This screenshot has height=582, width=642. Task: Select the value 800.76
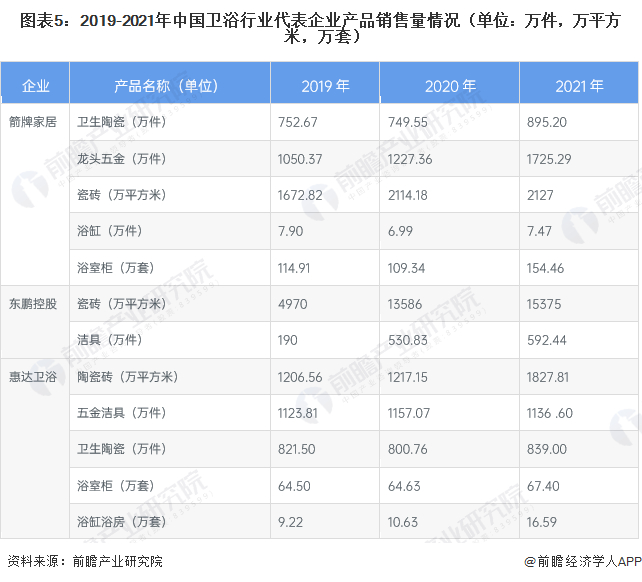pyautogui.click(x=408, y=449)
